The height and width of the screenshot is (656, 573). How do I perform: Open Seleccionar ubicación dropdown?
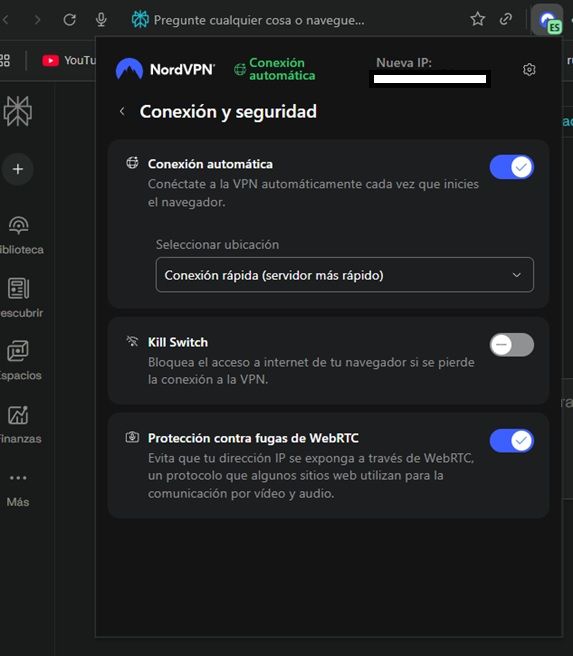345,275
